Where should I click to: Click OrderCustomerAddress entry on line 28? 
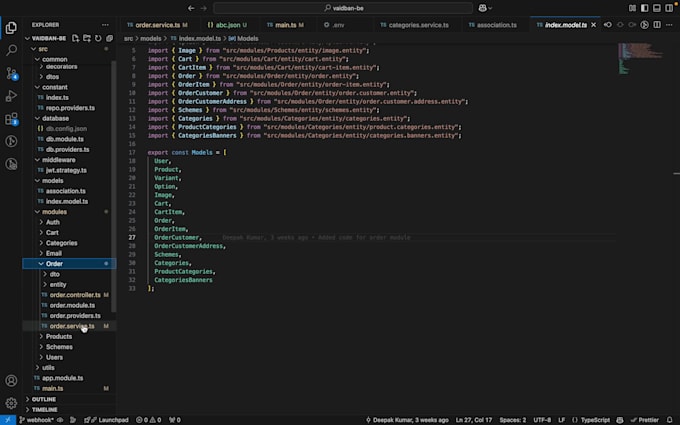(x=189, y=246)
